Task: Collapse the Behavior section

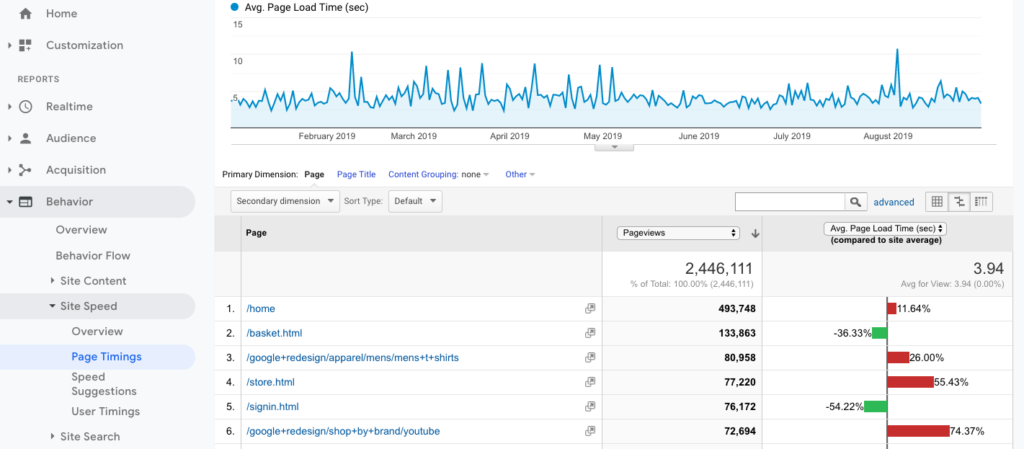Action: click(x=9, y=202)
